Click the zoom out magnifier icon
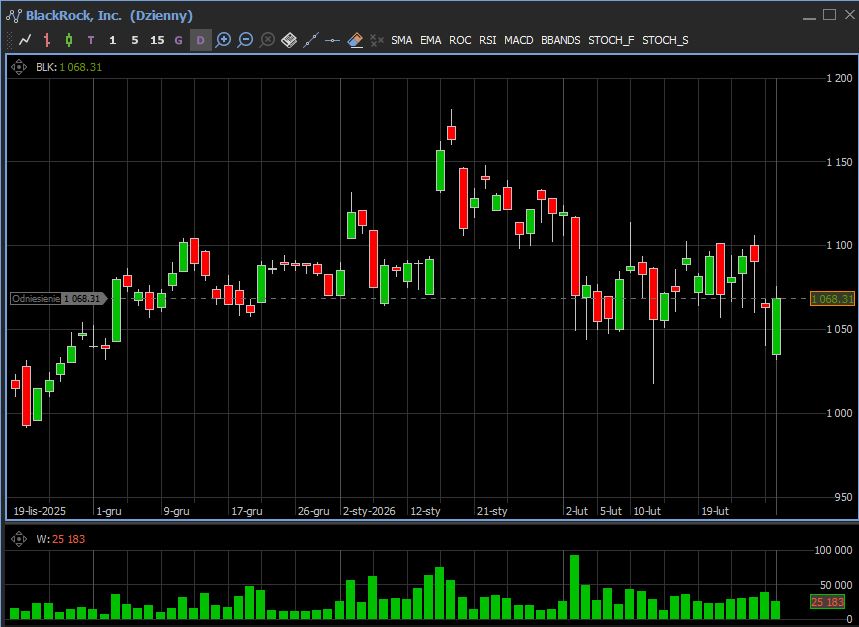This screenshot has width=859, height=627. click(x=246, y=40)
